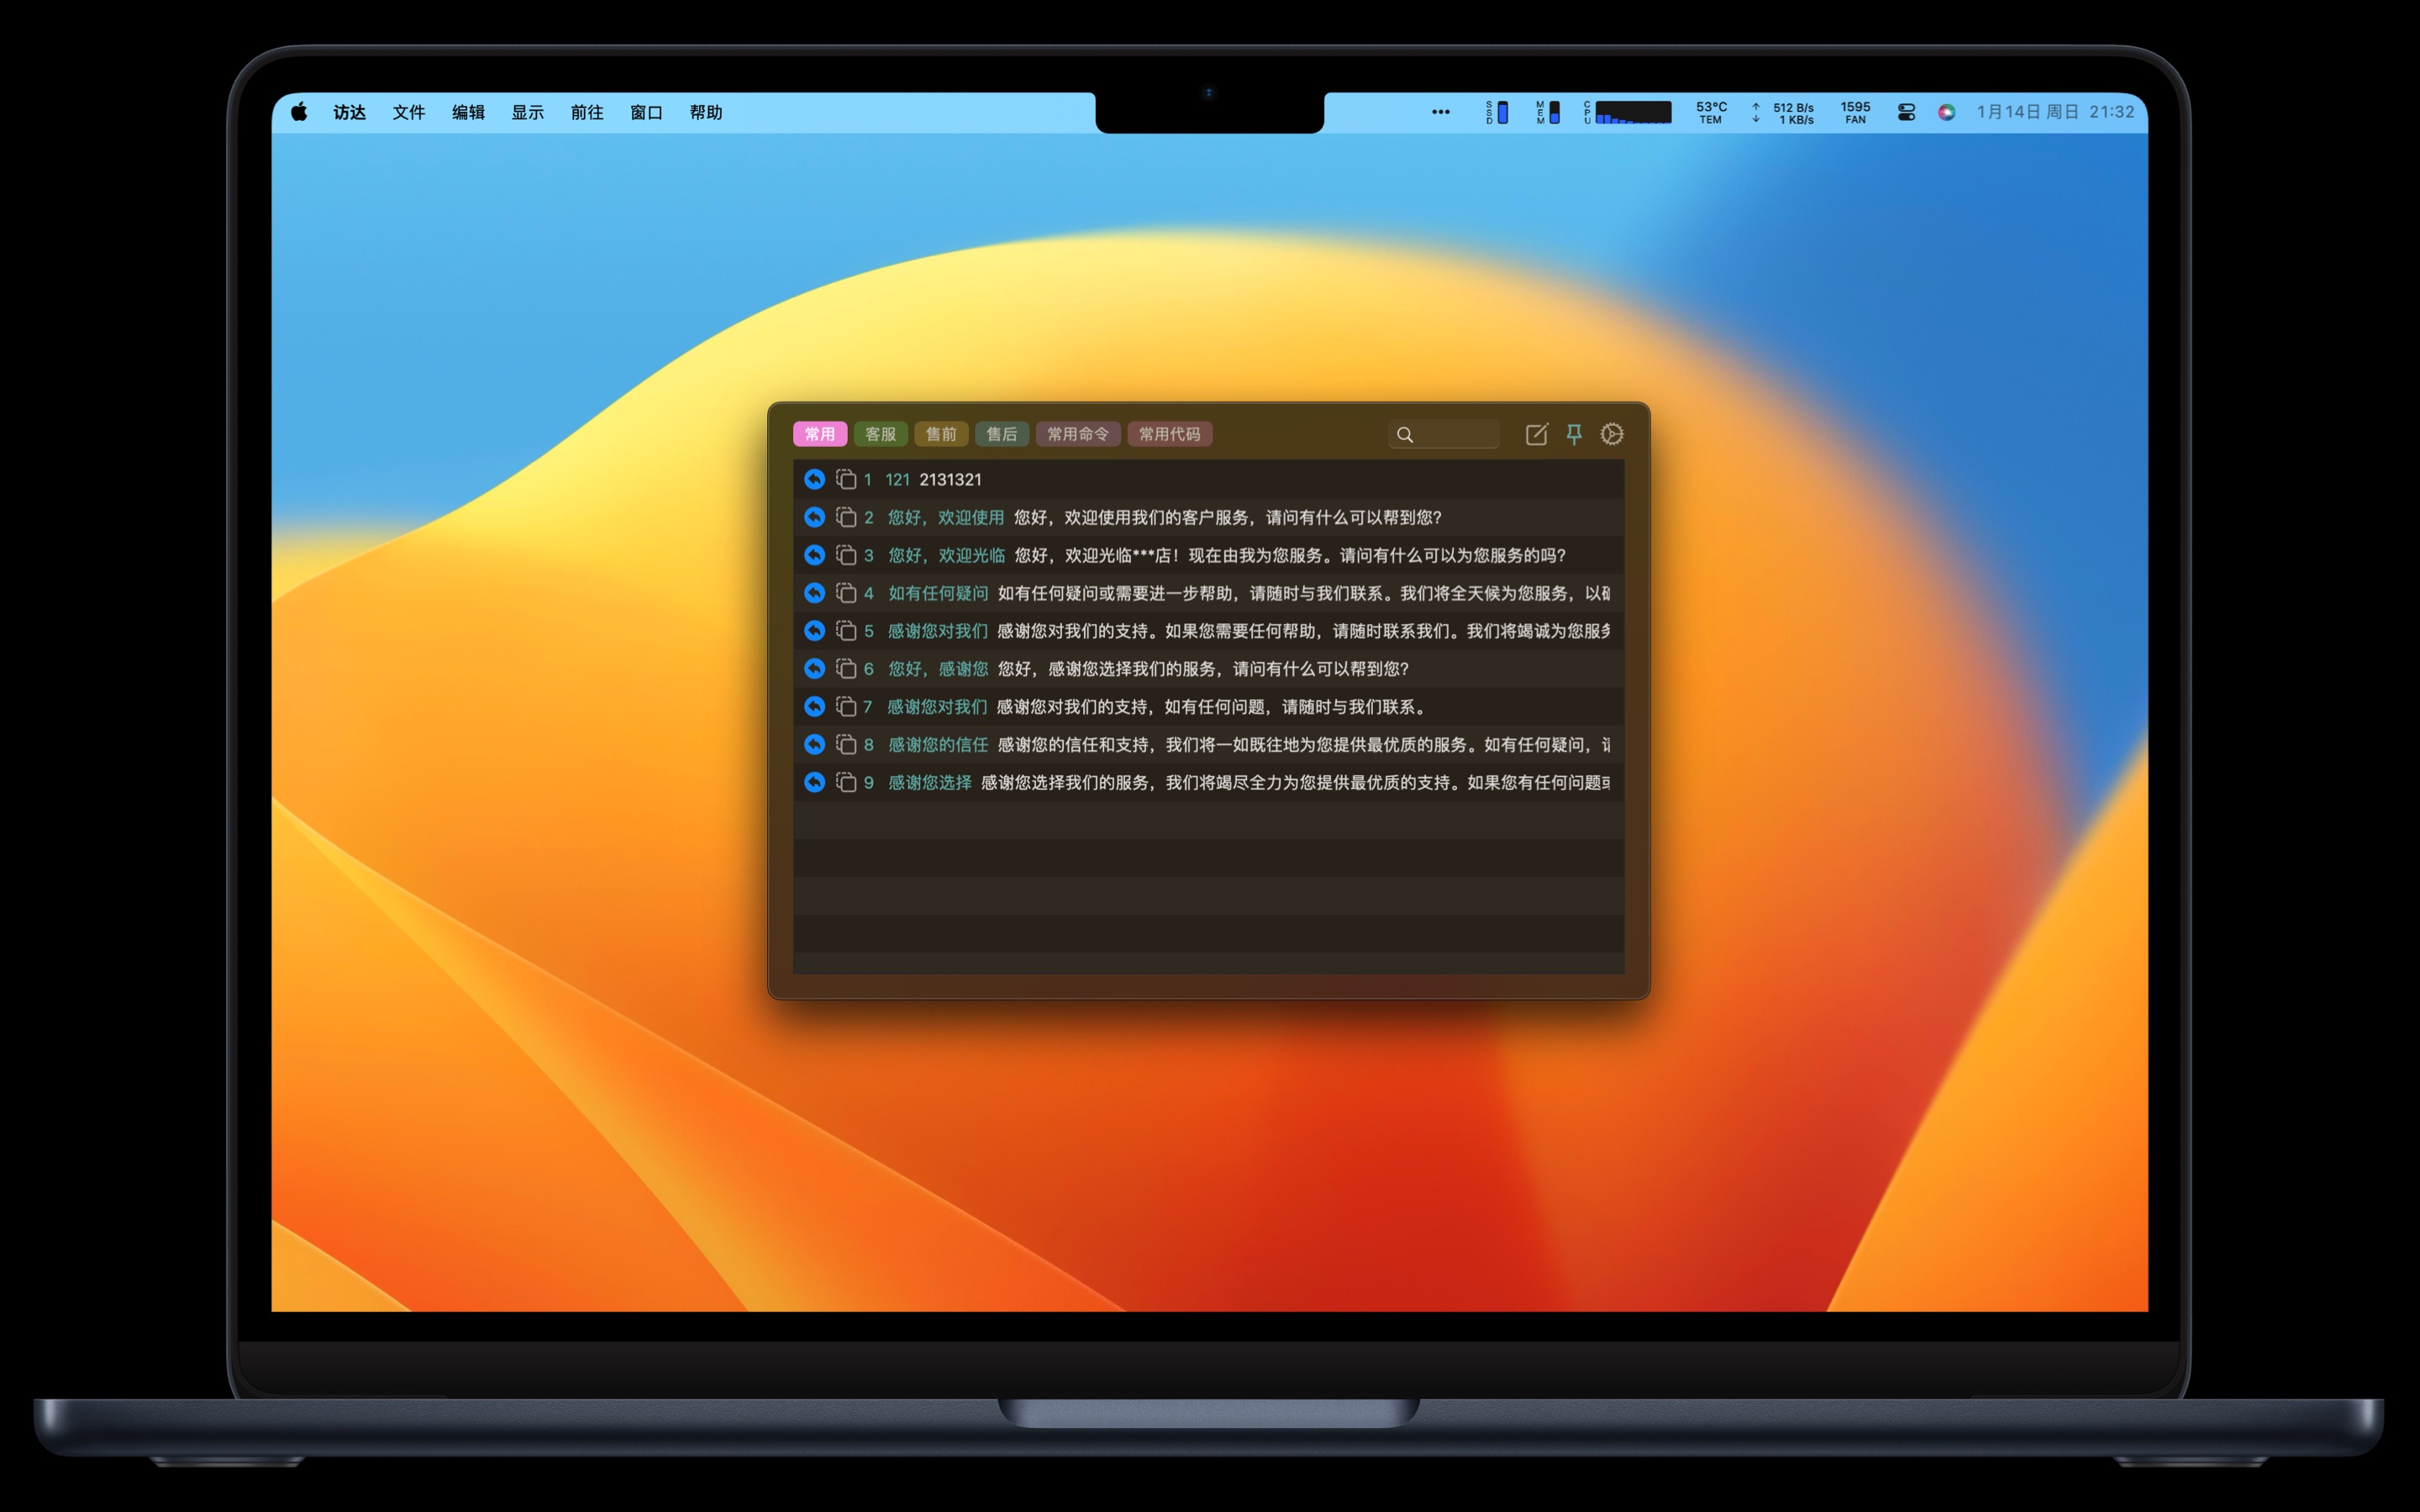Click the blue send arrow on row 2

[x=814, y=517]
